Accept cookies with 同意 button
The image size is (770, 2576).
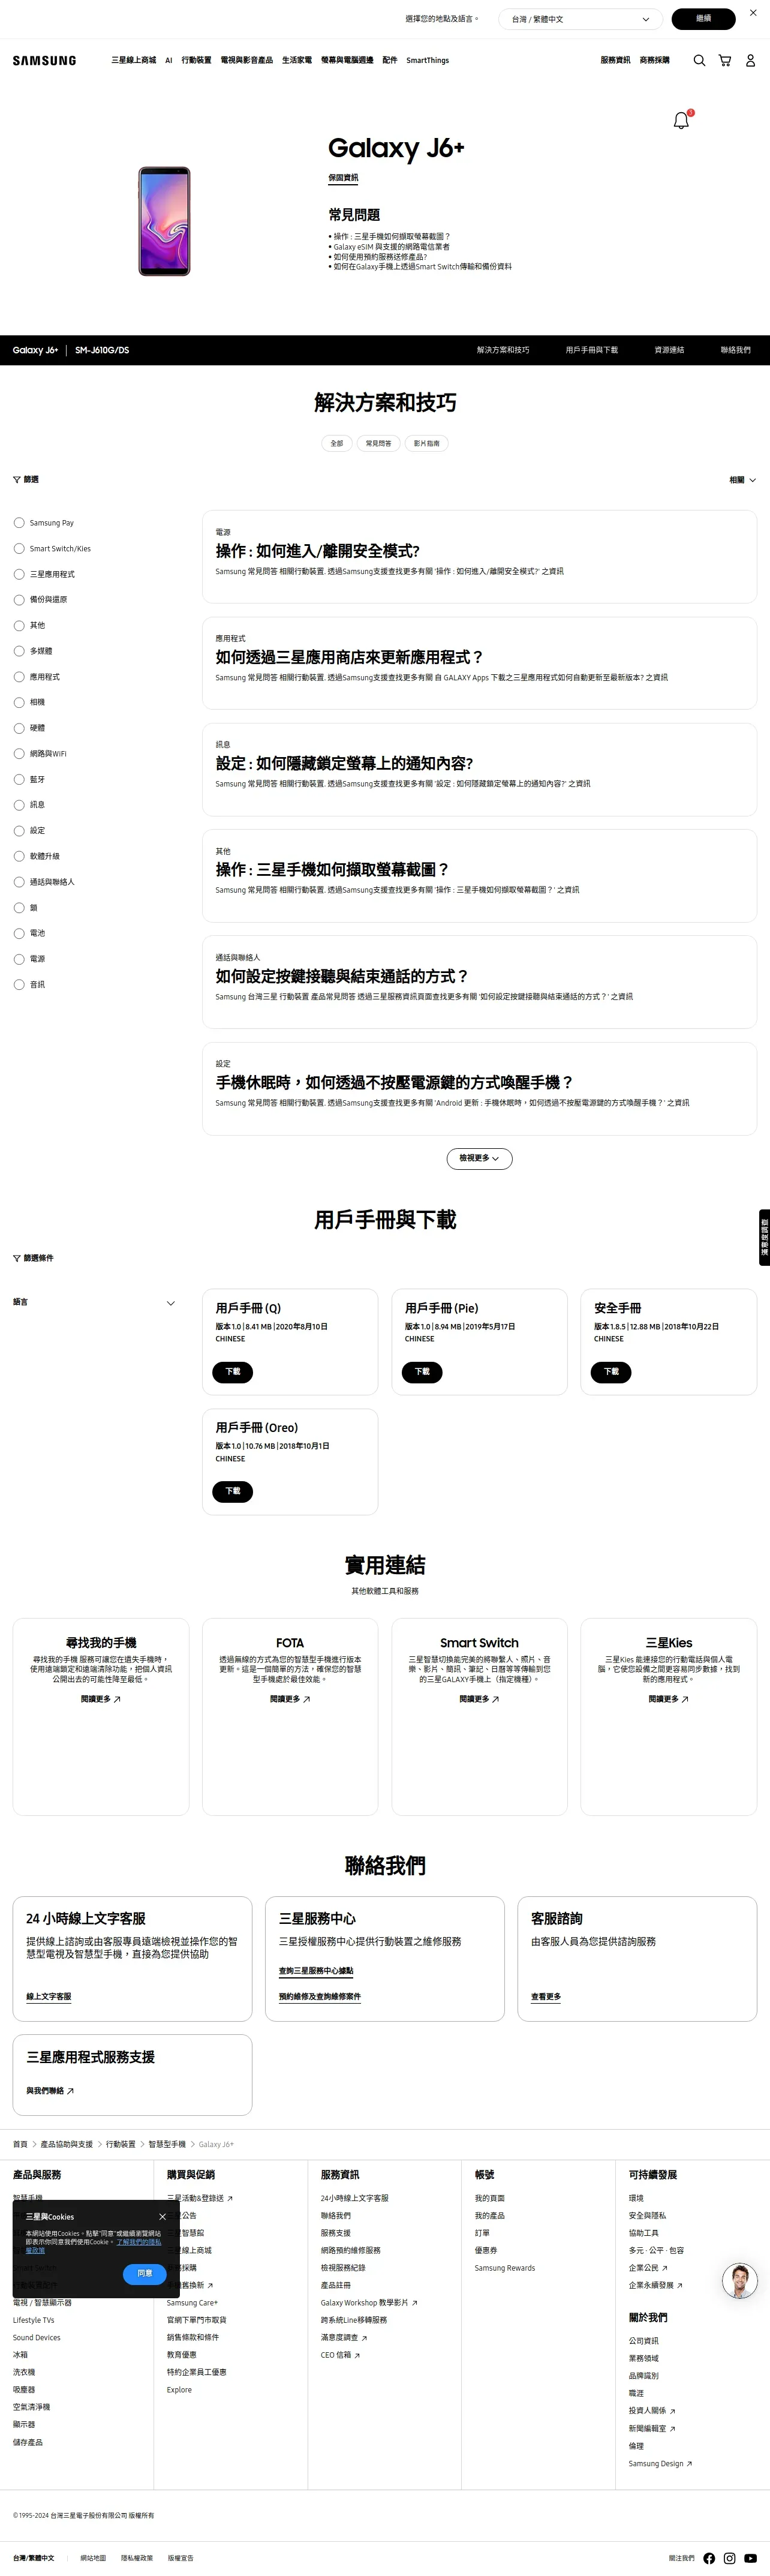(145, 2274)
